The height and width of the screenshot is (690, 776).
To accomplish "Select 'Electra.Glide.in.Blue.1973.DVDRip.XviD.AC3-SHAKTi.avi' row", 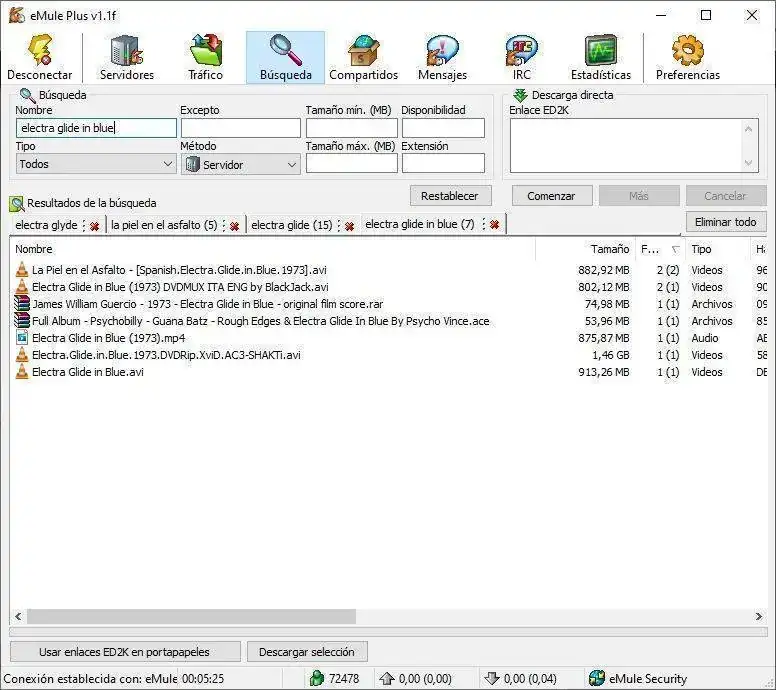I will click(x=388, y=355).
